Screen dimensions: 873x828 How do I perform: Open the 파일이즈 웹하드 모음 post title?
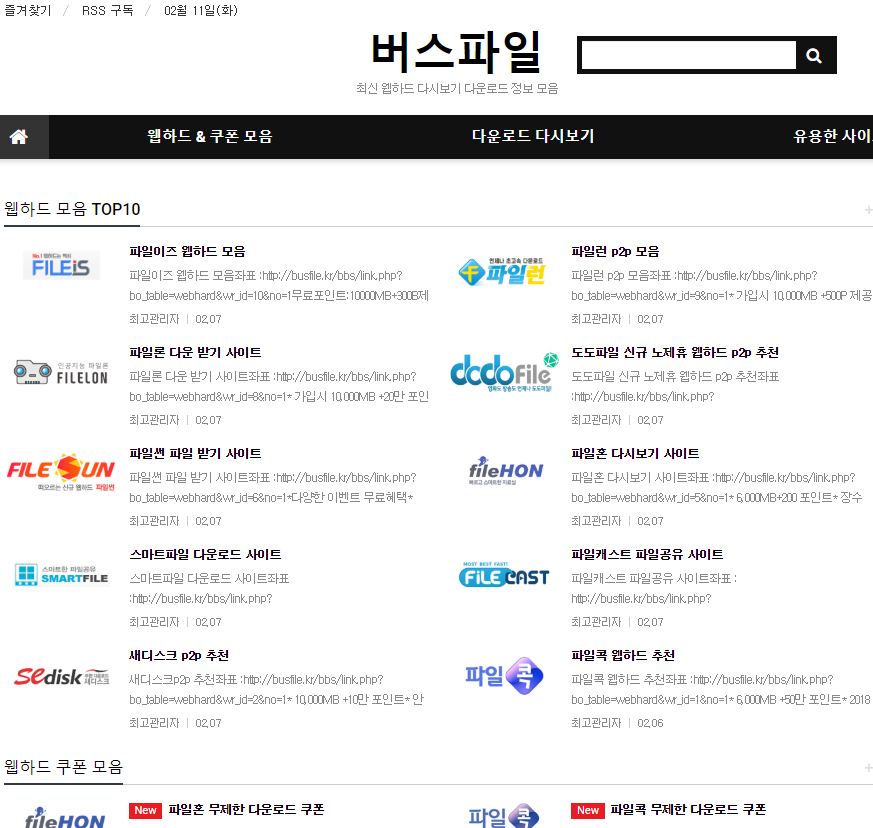[x=187, y=252]
